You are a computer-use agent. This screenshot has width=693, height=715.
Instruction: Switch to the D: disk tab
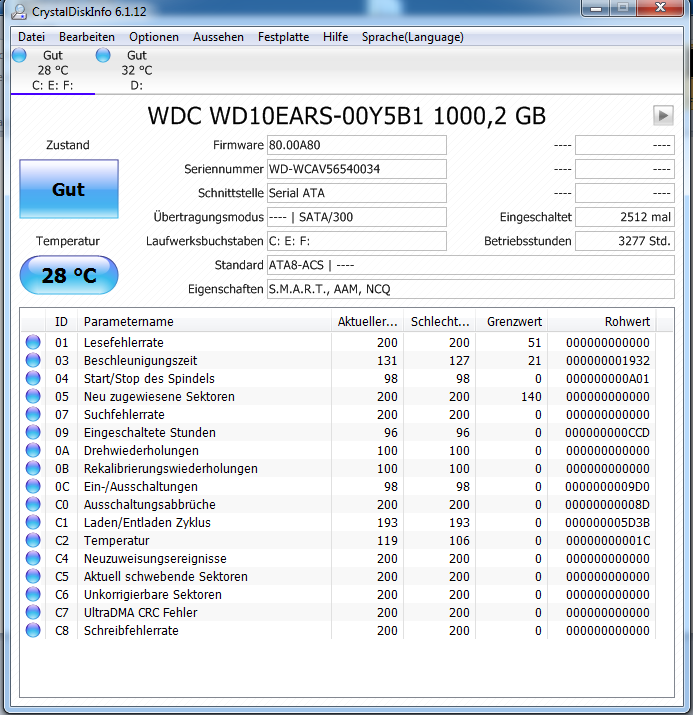[x=136, y=70]
